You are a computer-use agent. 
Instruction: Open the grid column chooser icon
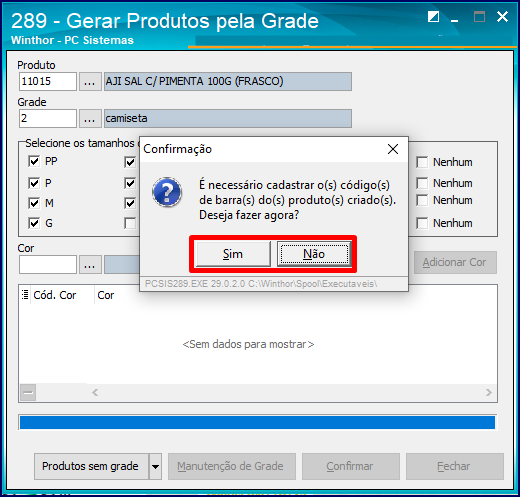point(25,295)
